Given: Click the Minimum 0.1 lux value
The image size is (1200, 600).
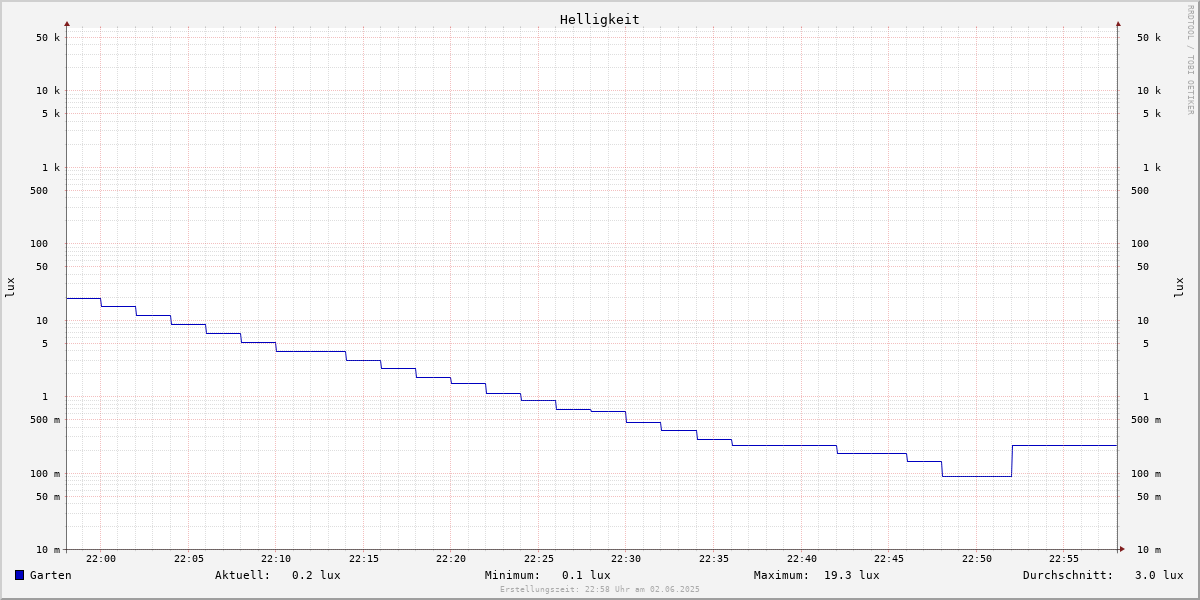Looking at the screenshot, I should coord(586,575).
